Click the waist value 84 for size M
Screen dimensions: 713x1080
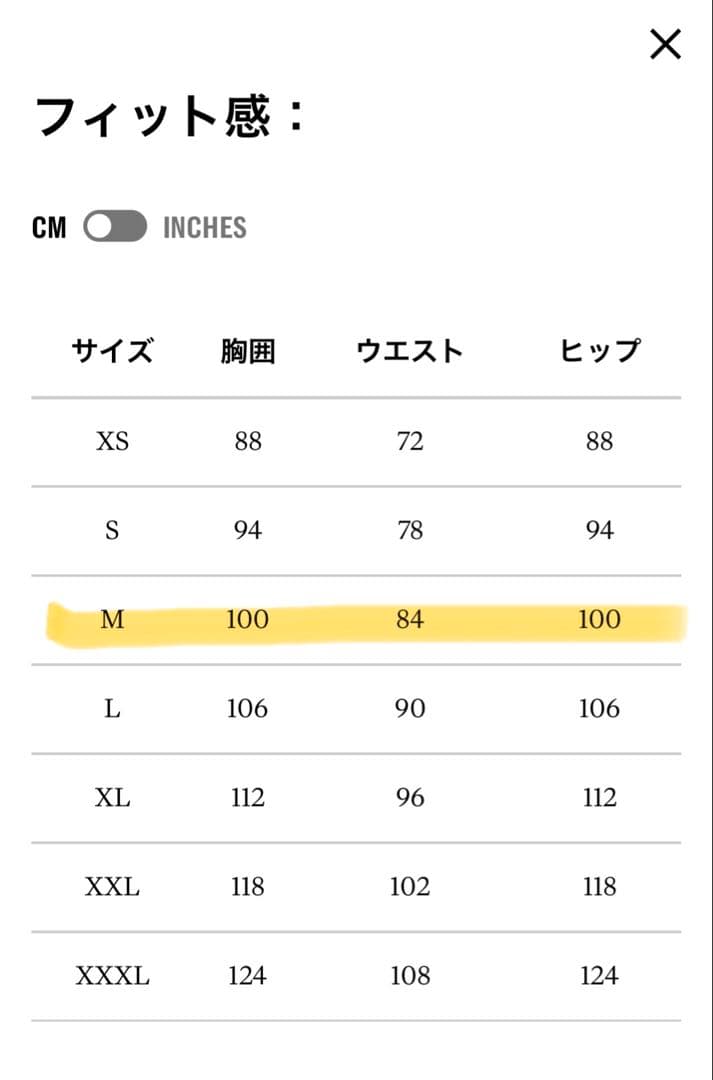pos(409,620)
